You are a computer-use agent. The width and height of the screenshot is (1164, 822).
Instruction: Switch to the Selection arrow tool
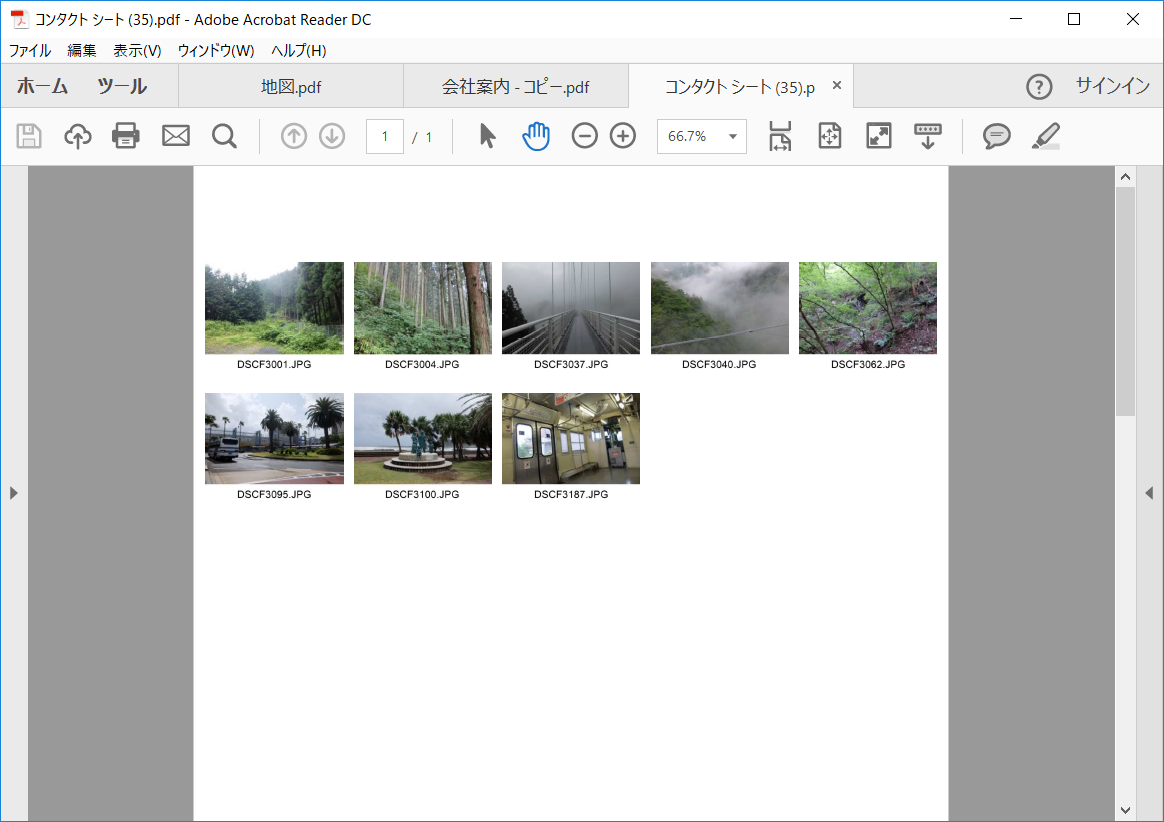(x=487, y=135)
